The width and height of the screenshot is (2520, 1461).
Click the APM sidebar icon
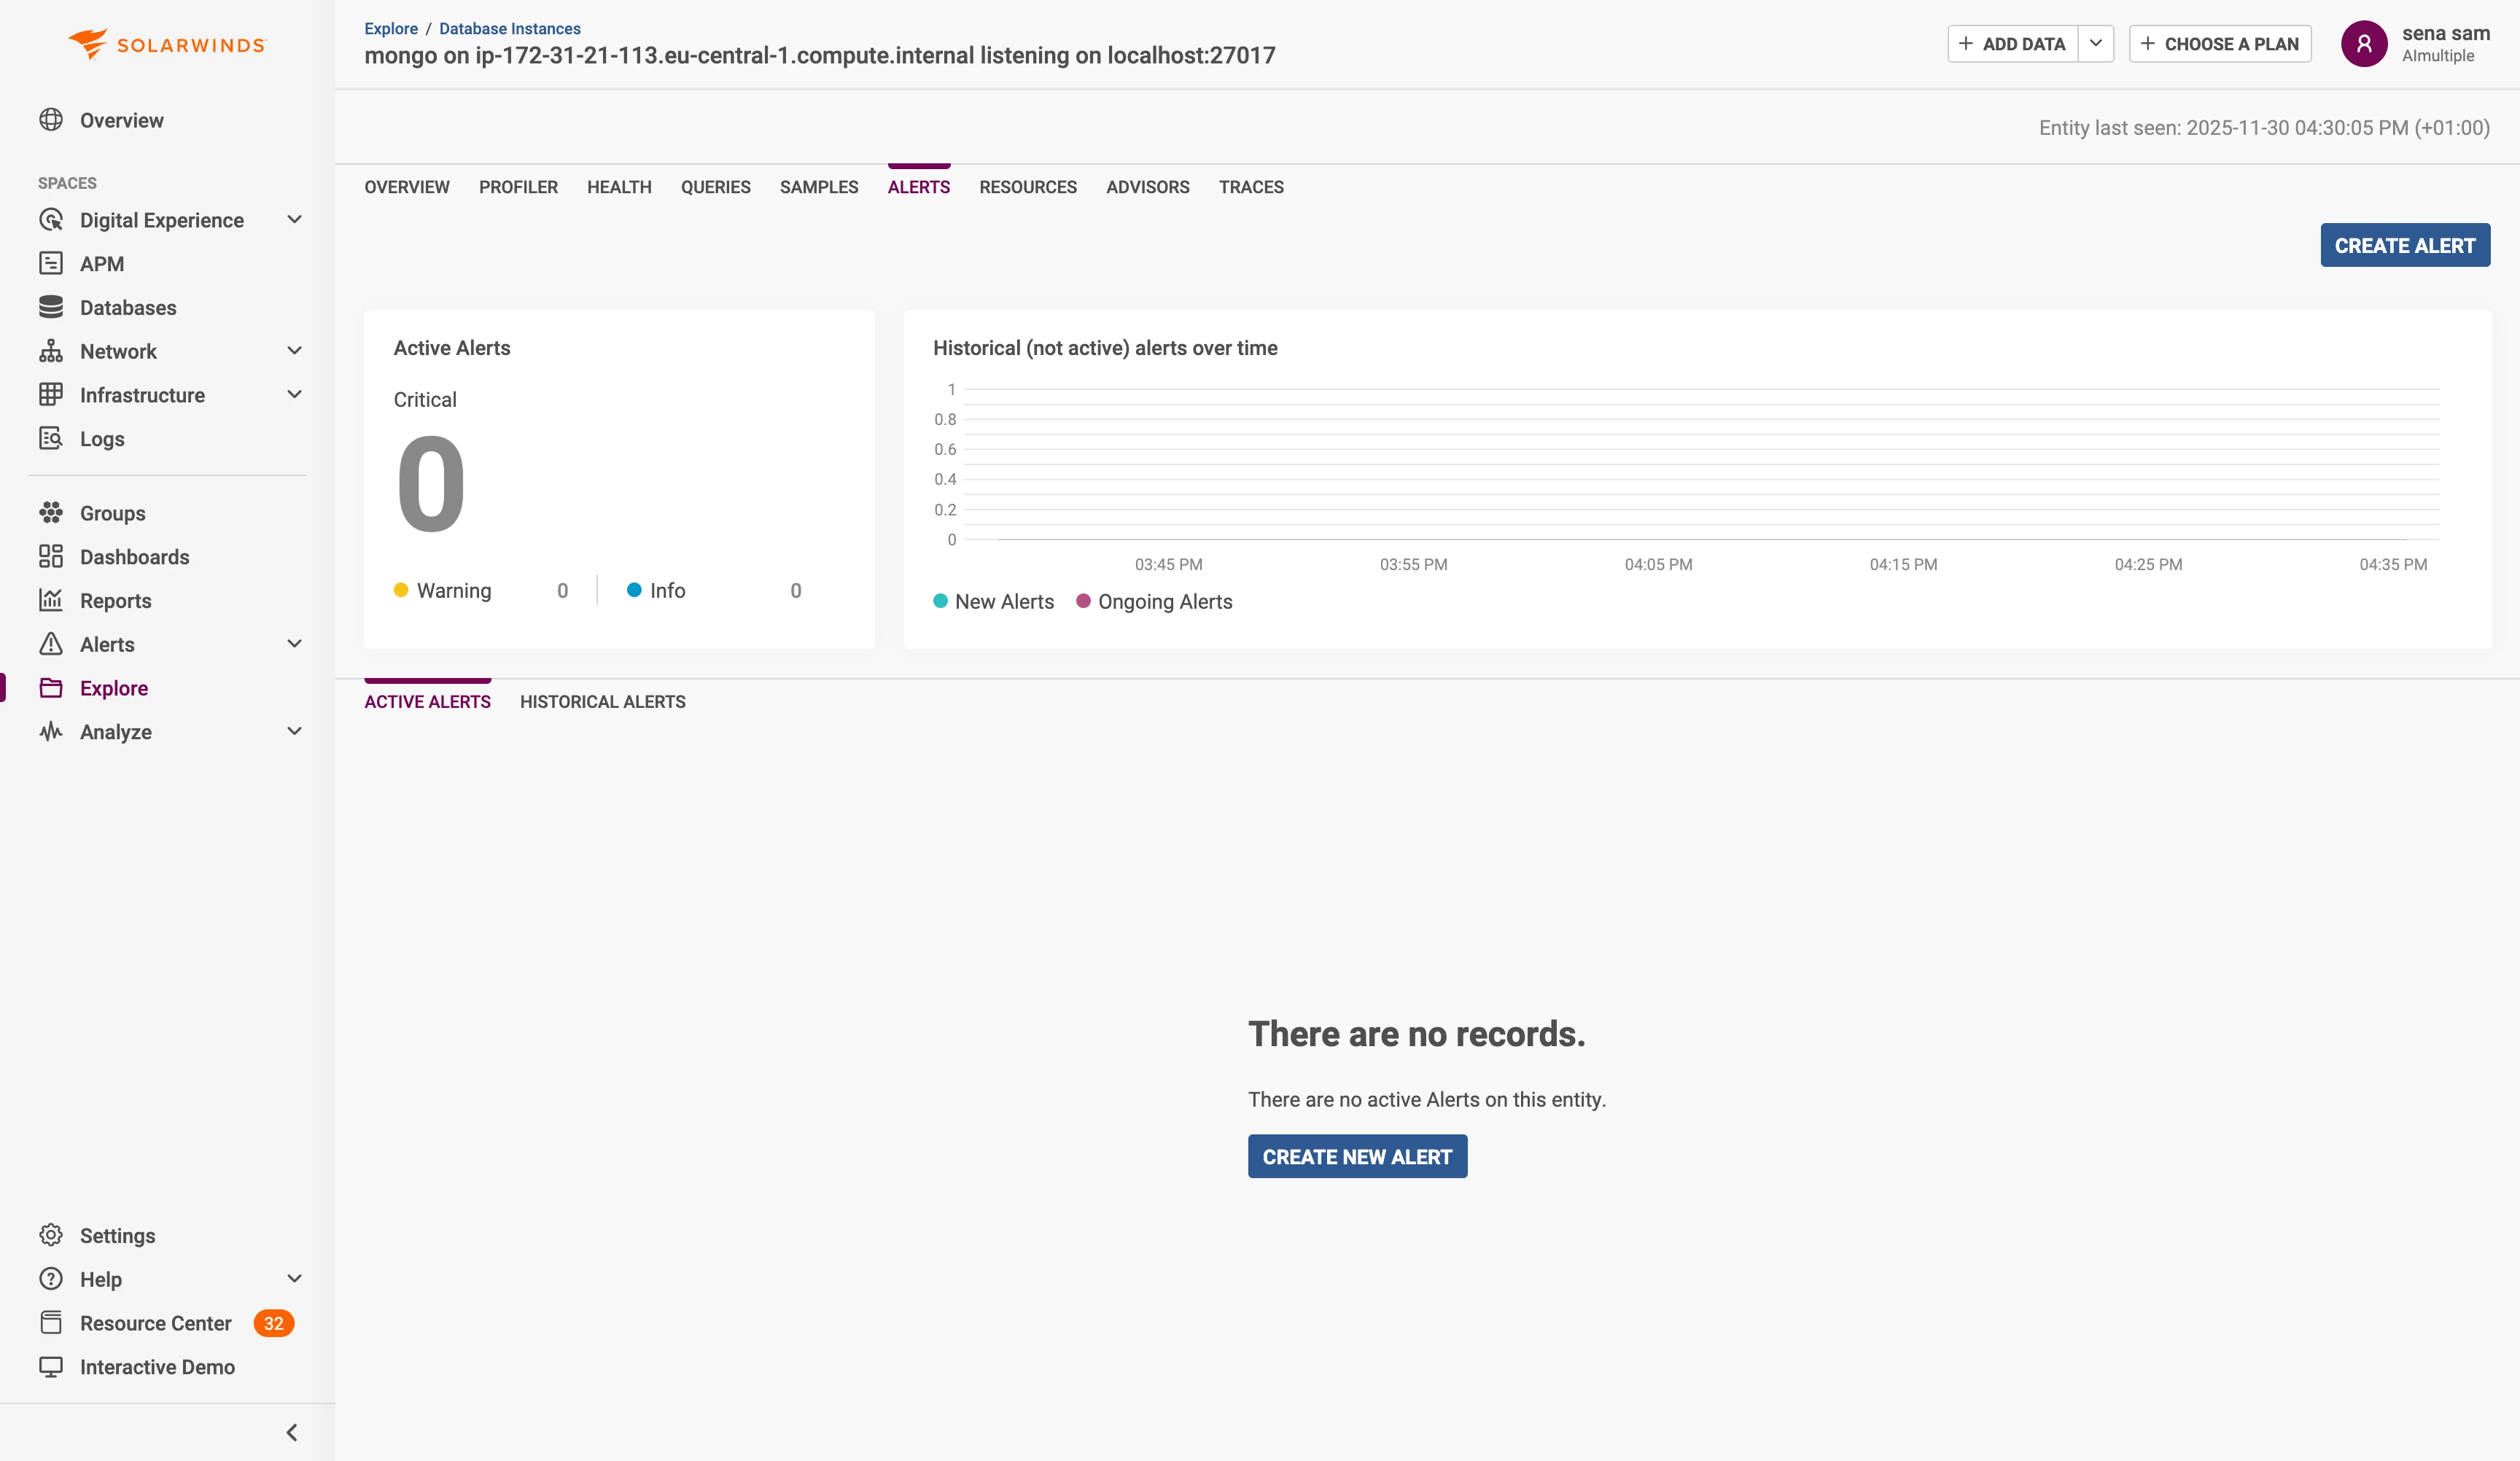(x=51, y=263)
